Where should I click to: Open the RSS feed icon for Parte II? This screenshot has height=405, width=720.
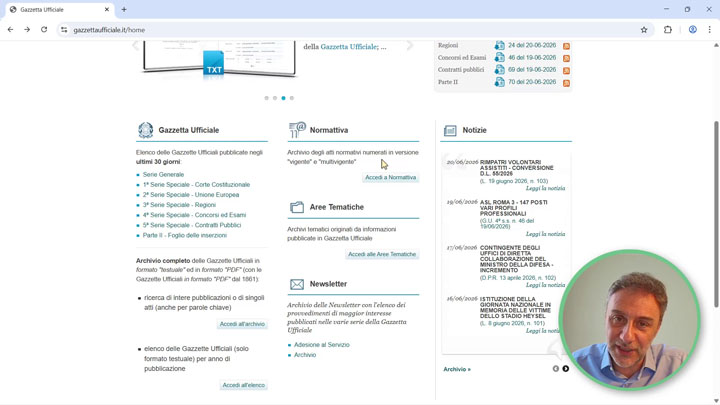pos(566,83)
